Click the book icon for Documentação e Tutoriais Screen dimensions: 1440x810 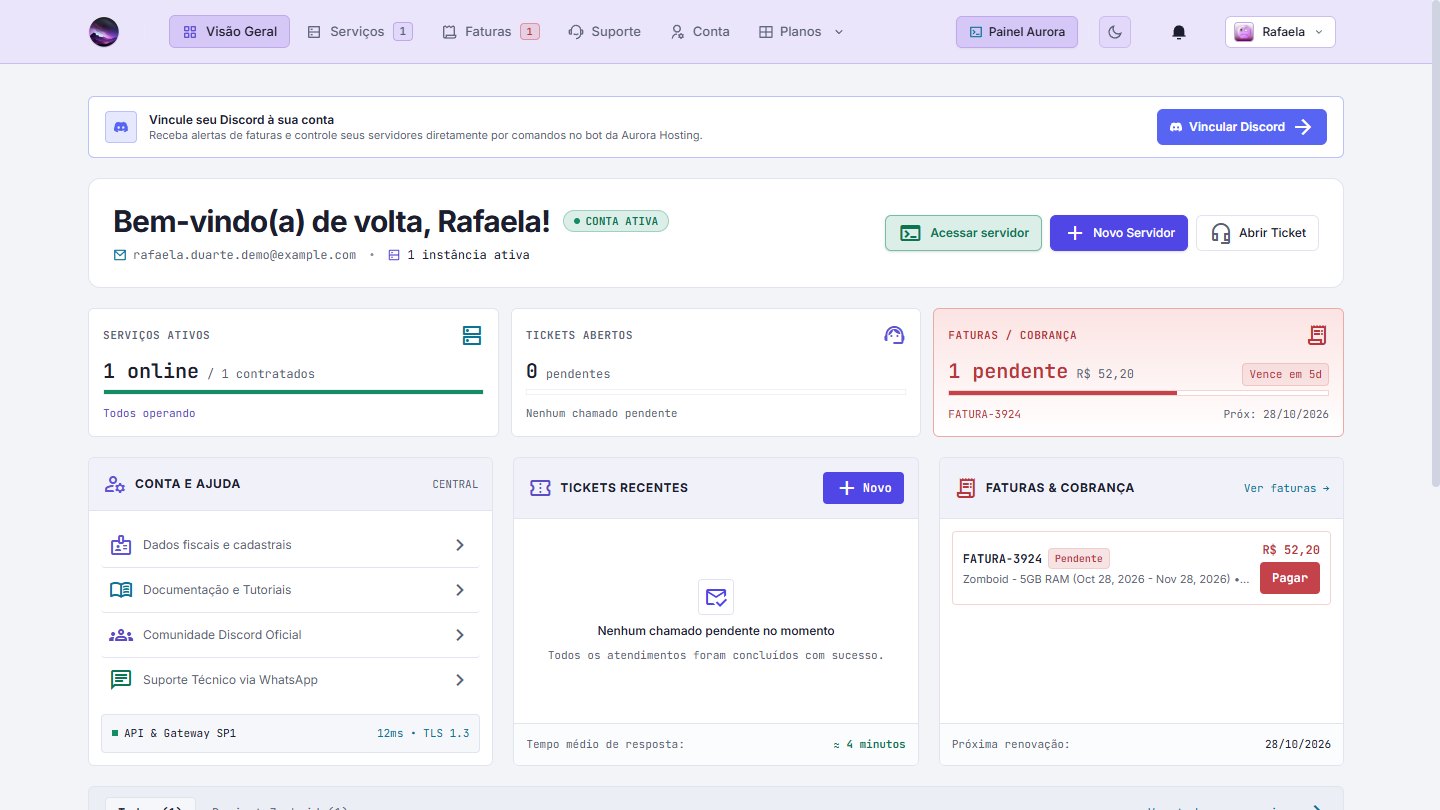click(121, 590)
